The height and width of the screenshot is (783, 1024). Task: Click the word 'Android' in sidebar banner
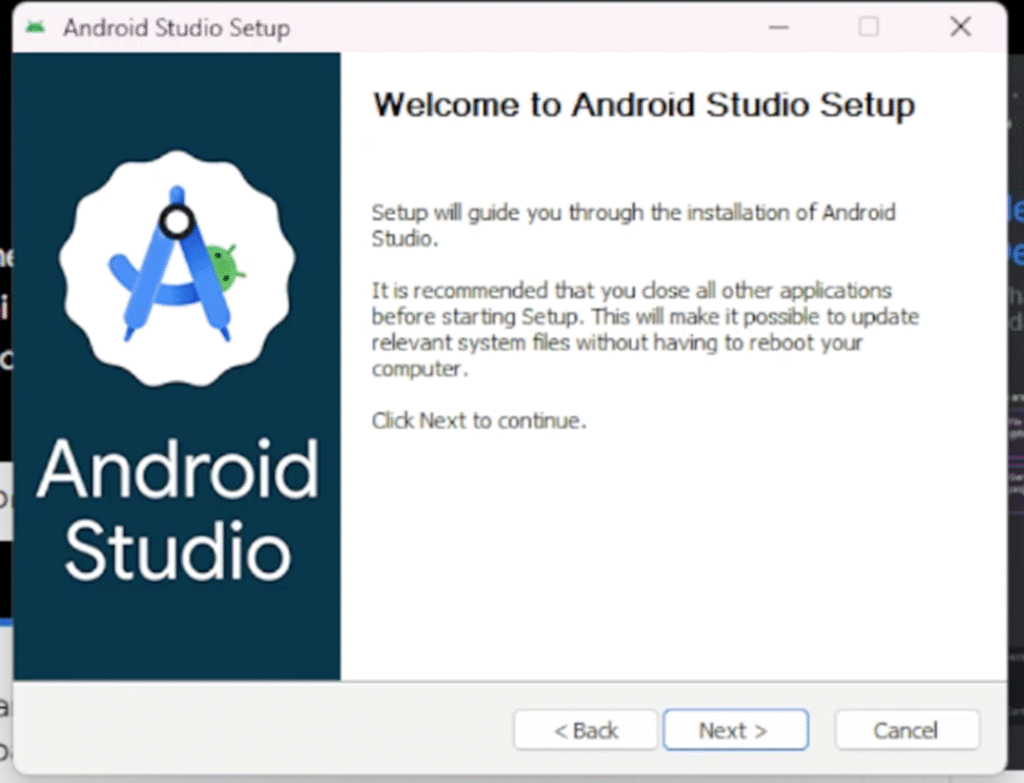[177, 470]
